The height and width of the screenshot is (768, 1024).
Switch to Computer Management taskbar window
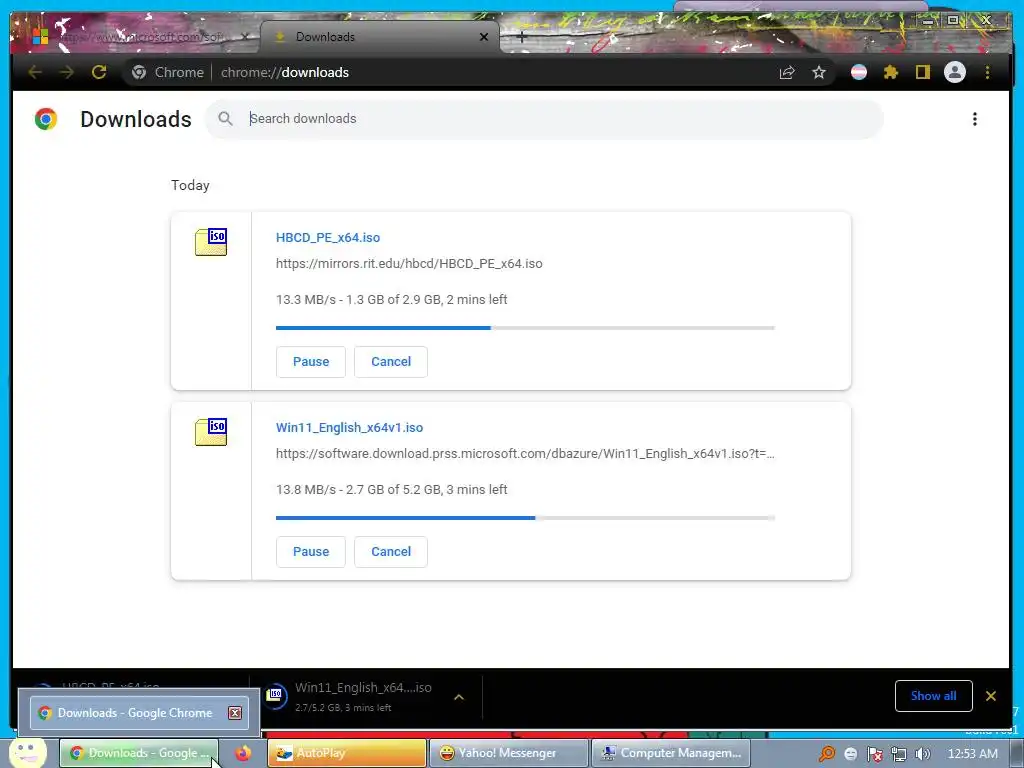tap(671, 753)
